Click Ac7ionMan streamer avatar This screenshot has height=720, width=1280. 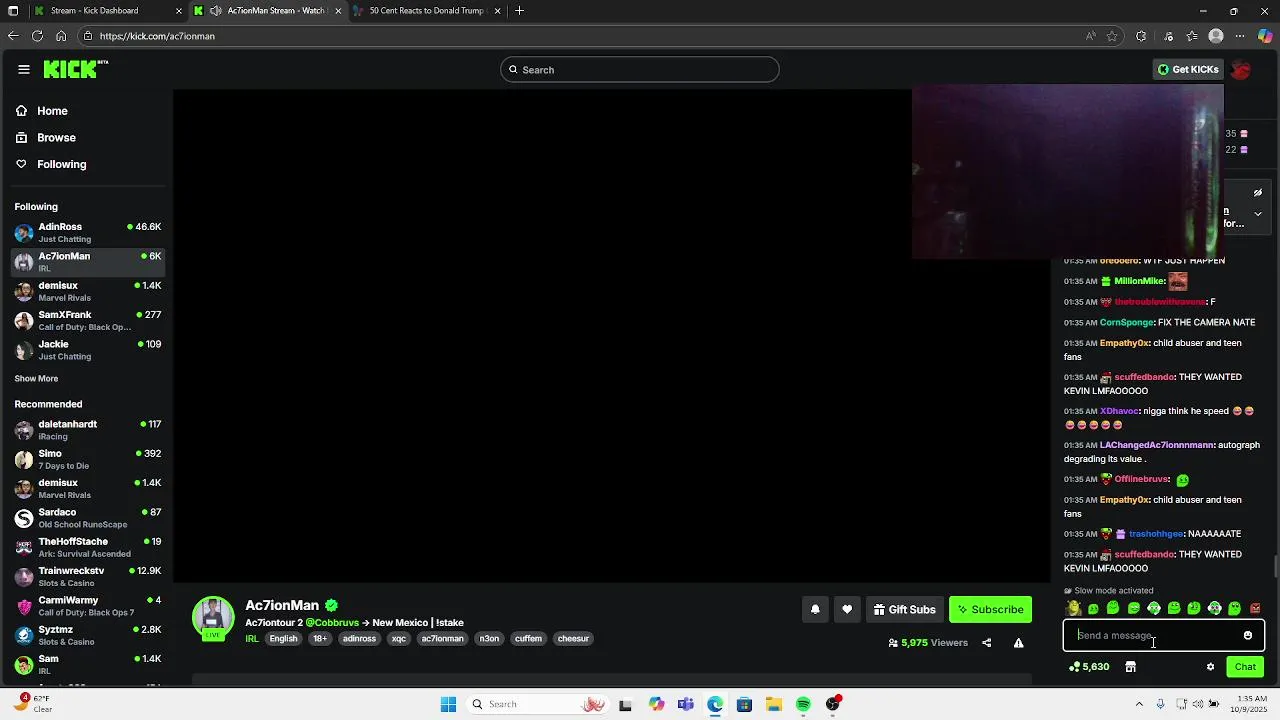pyautogui.click(x=213, y=618)
